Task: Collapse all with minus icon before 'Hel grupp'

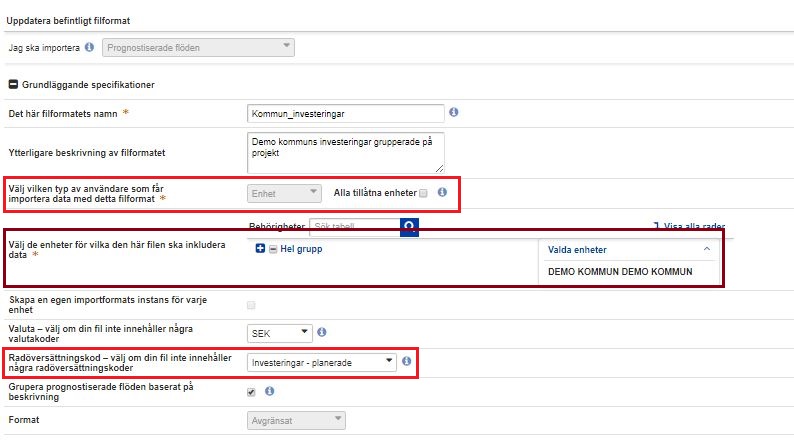Action: coord(273,249)
